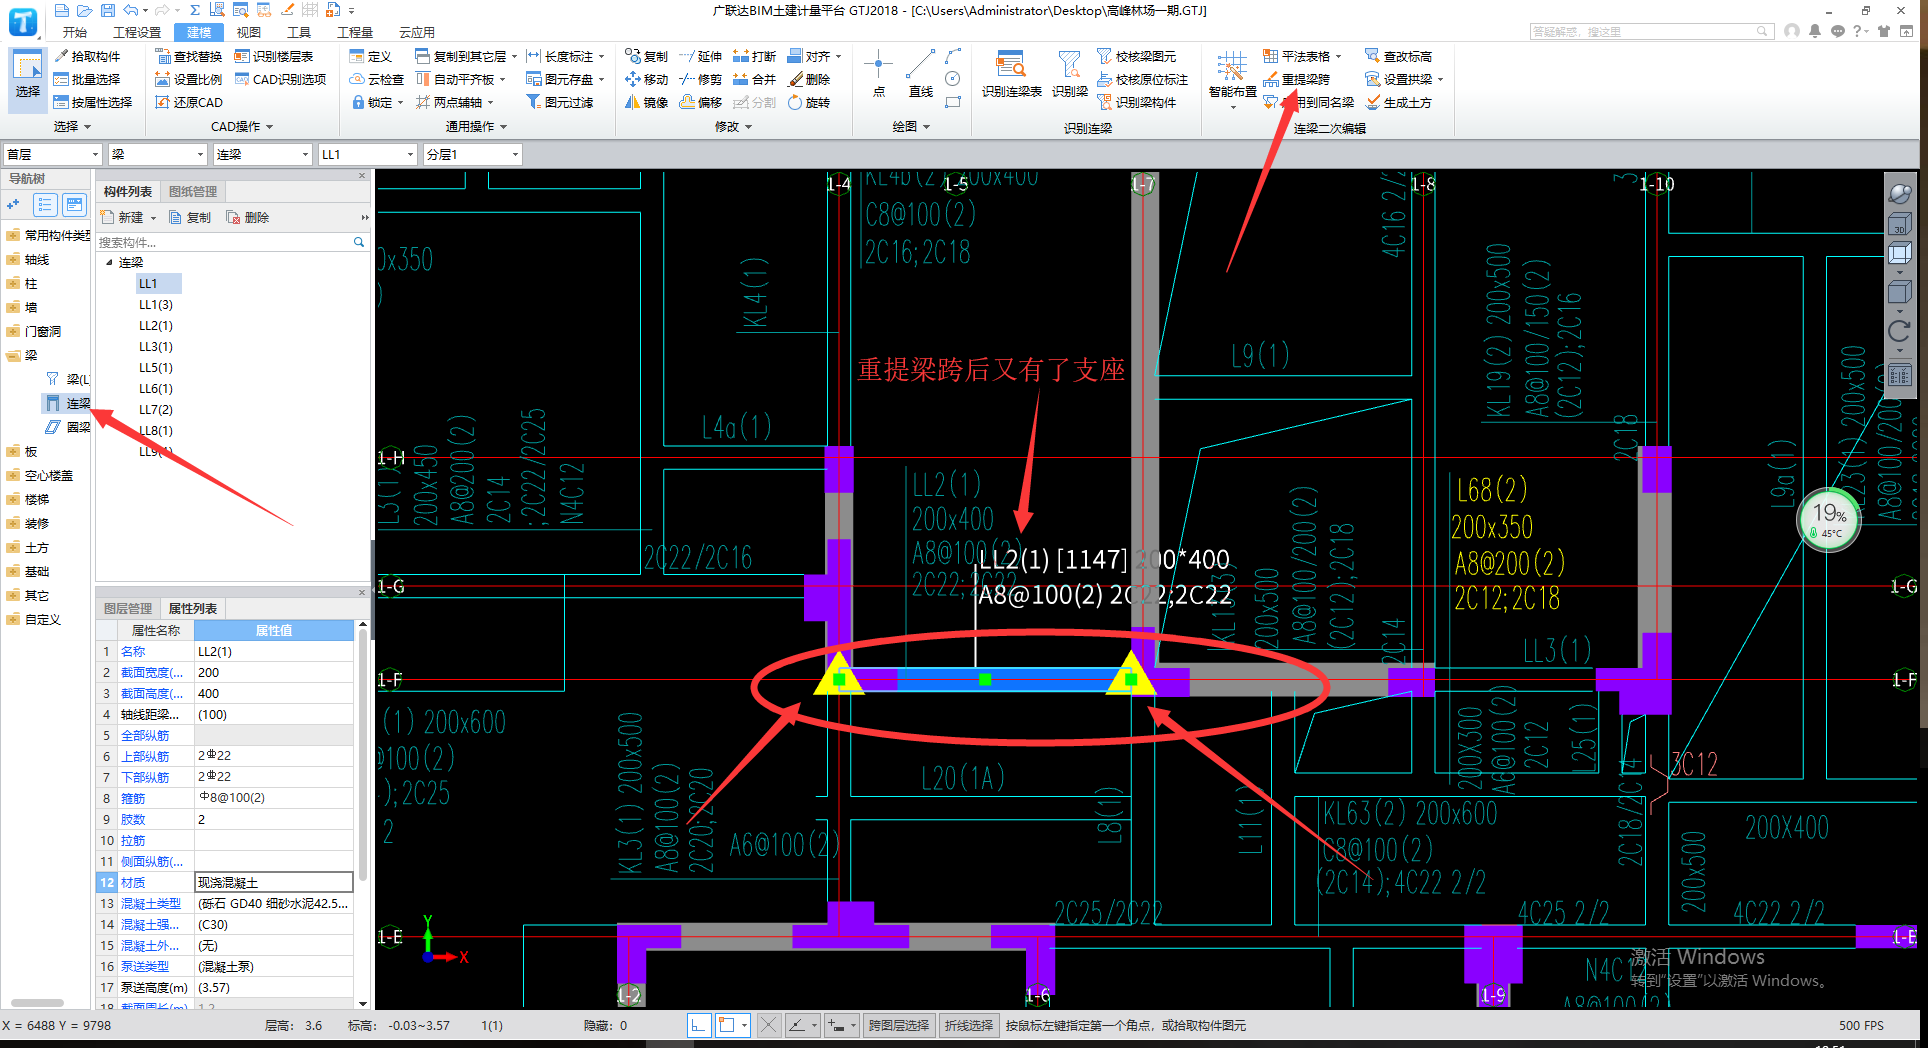
Task: Select LL7(2) in component list
Action: 156,409
